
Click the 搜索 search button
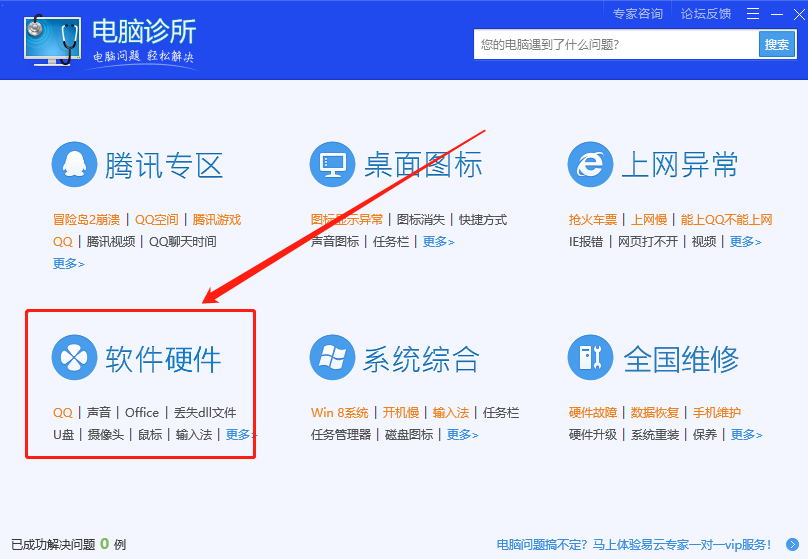coord(777,44)
